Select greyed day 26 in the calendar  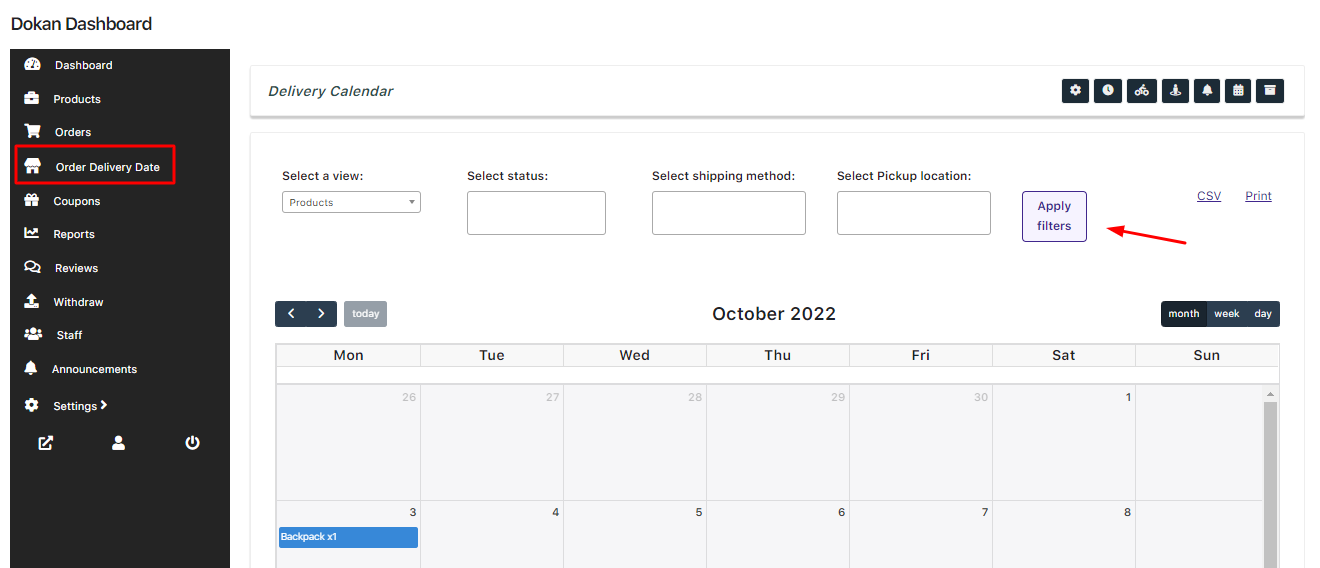(409, 397)
